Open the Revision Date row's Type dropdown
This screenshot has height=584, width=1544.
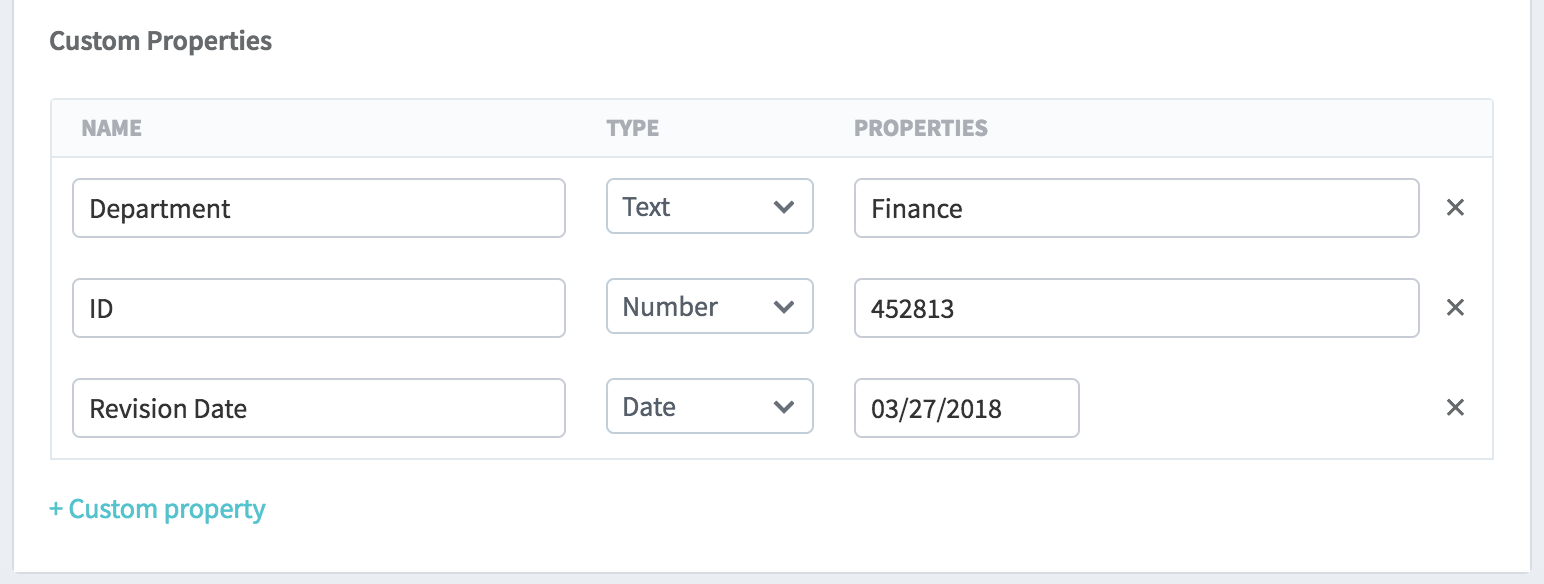pos(709,408)
